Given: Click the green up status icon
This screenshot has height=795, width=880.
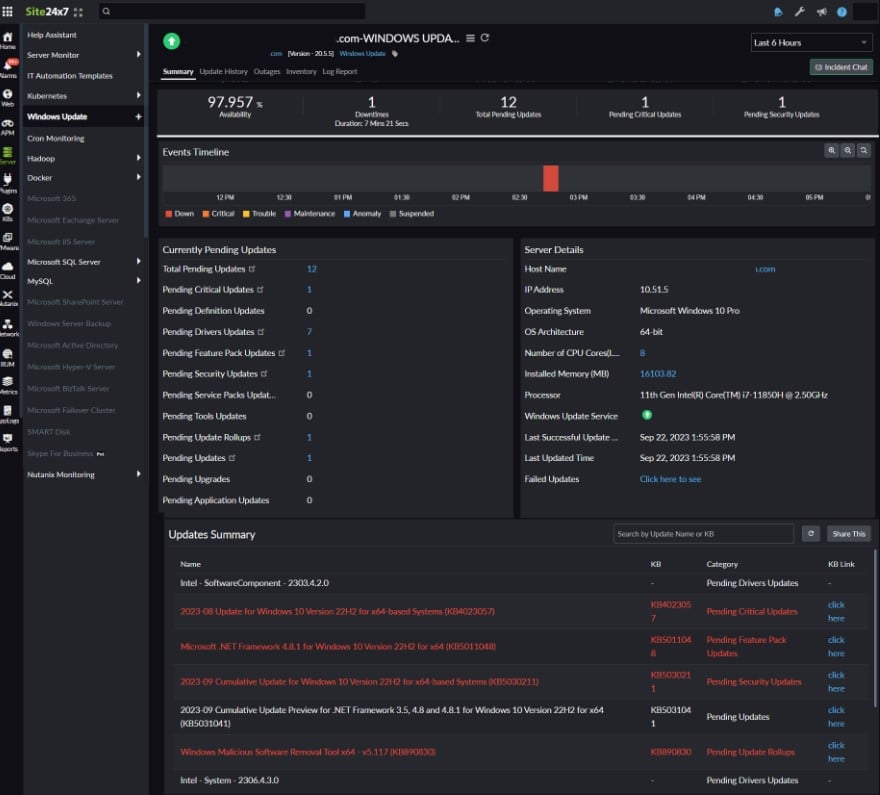Looking at the screenshot, I should tap(172, 41).
